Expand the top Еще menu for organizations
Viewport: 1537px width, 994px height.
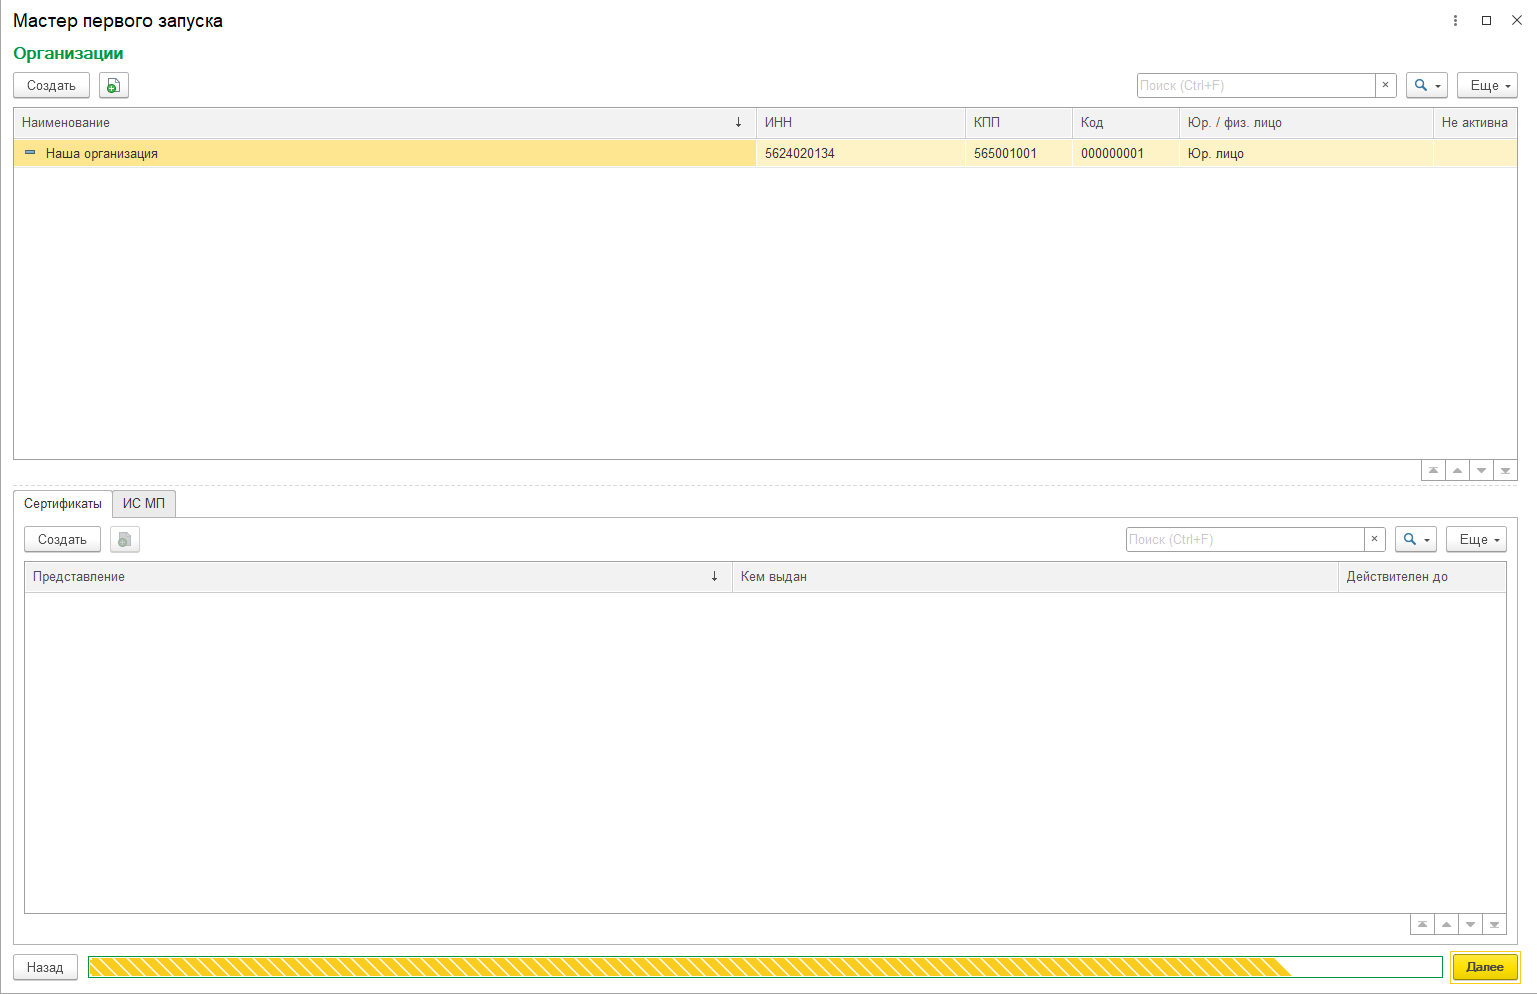tap(1487, 86)
